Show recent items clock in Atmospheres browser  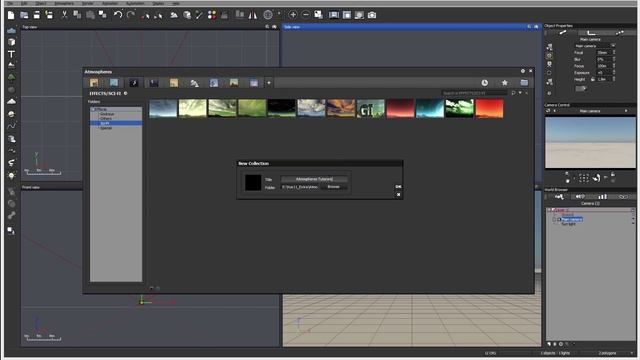pos(484,83)
